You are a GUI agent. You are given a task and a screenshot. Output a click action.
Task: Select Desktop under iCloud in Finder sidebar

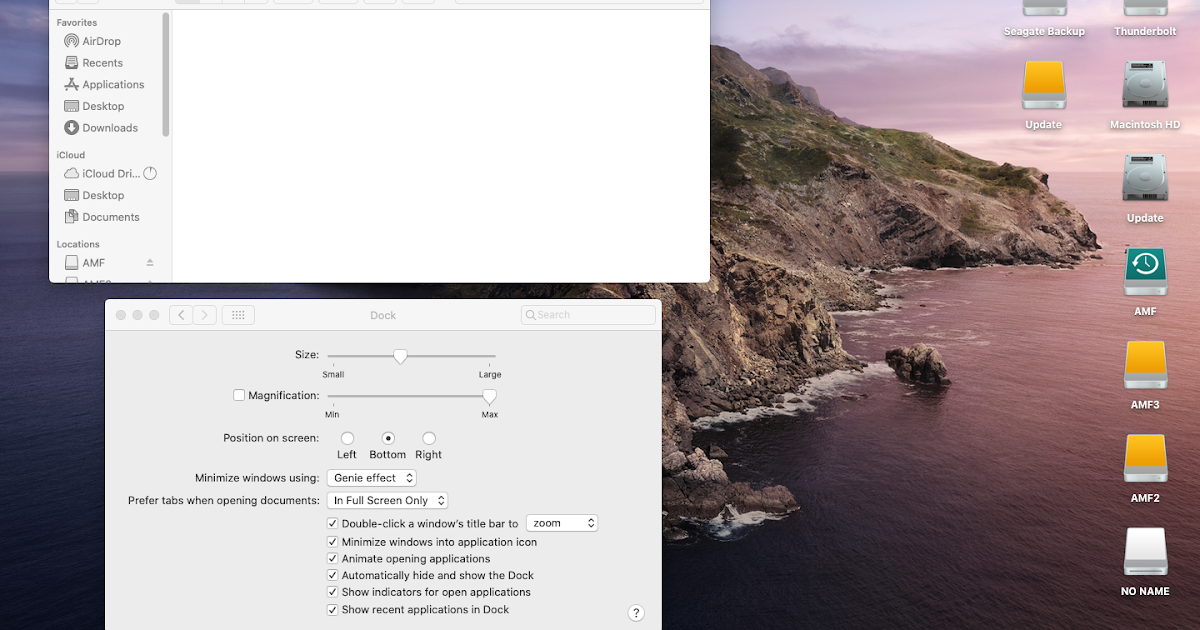coord(94,195)
